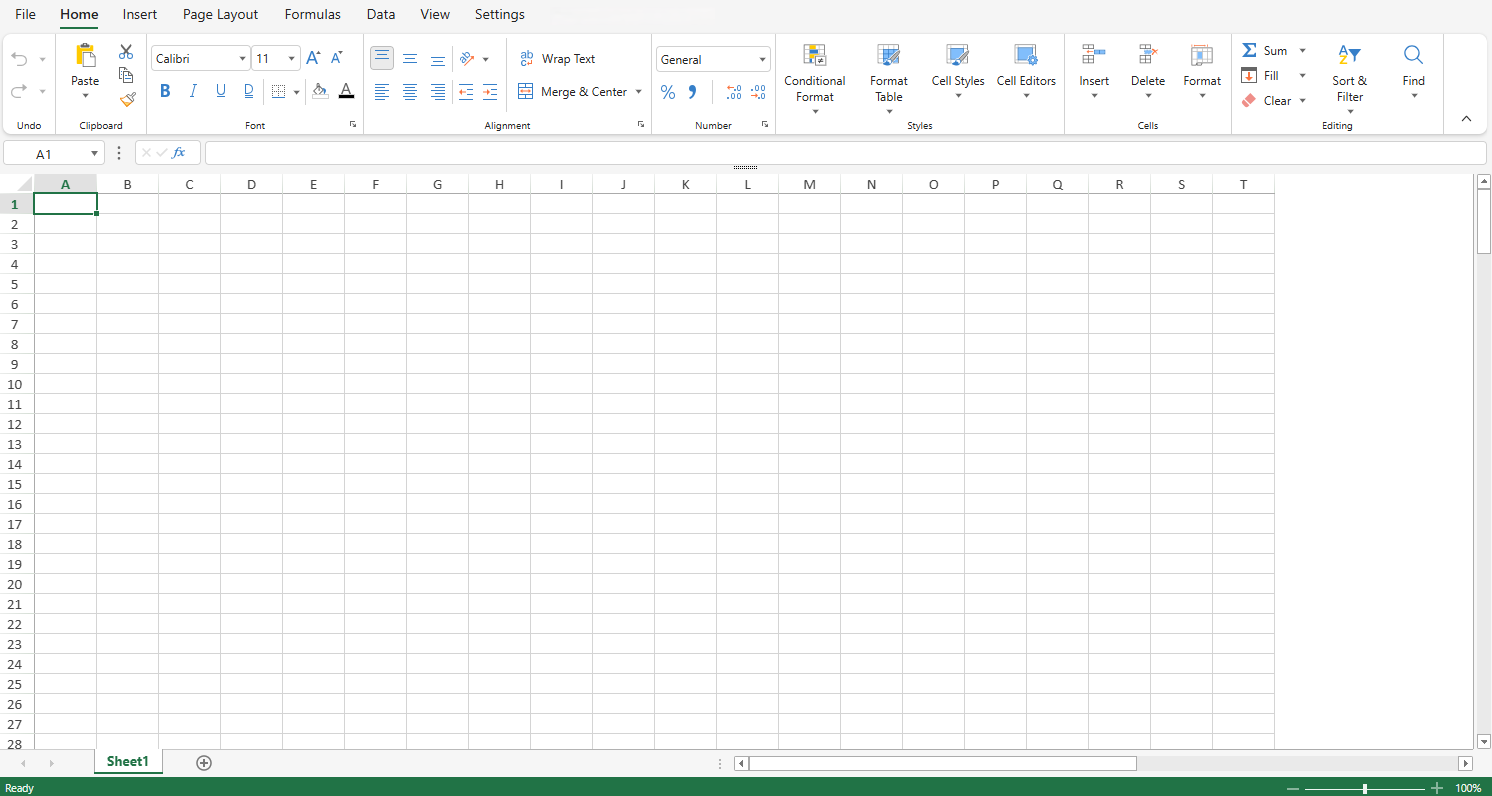Click the decrease indent icon

pos(466,91)
